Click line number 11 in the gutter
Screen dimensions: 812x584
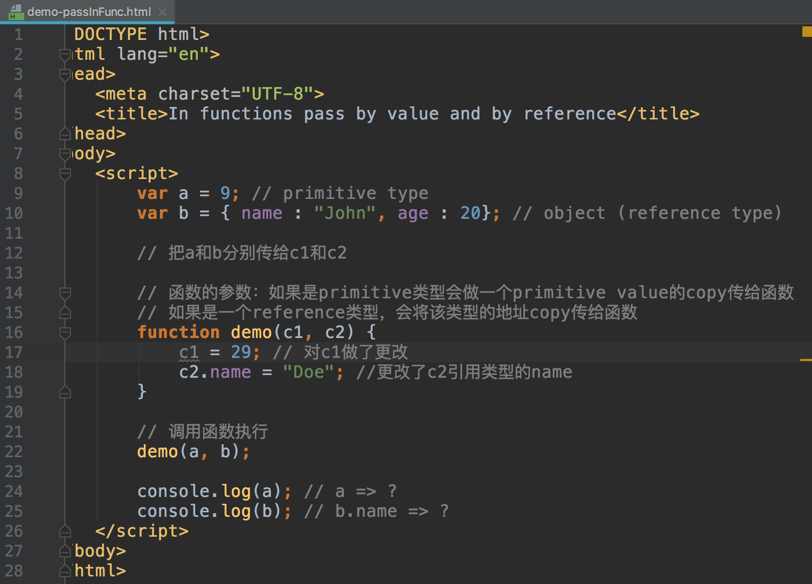point(14,233)
